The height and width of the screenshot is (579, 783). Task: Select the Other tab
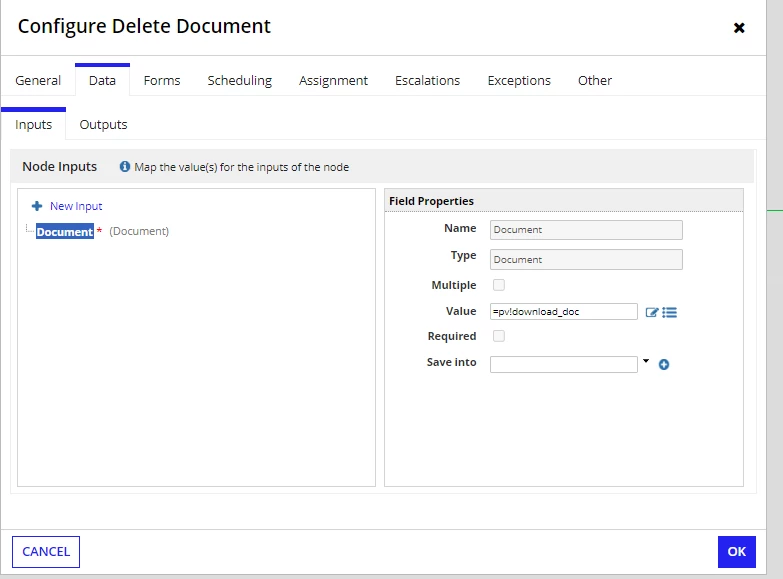tap(595, 80)
